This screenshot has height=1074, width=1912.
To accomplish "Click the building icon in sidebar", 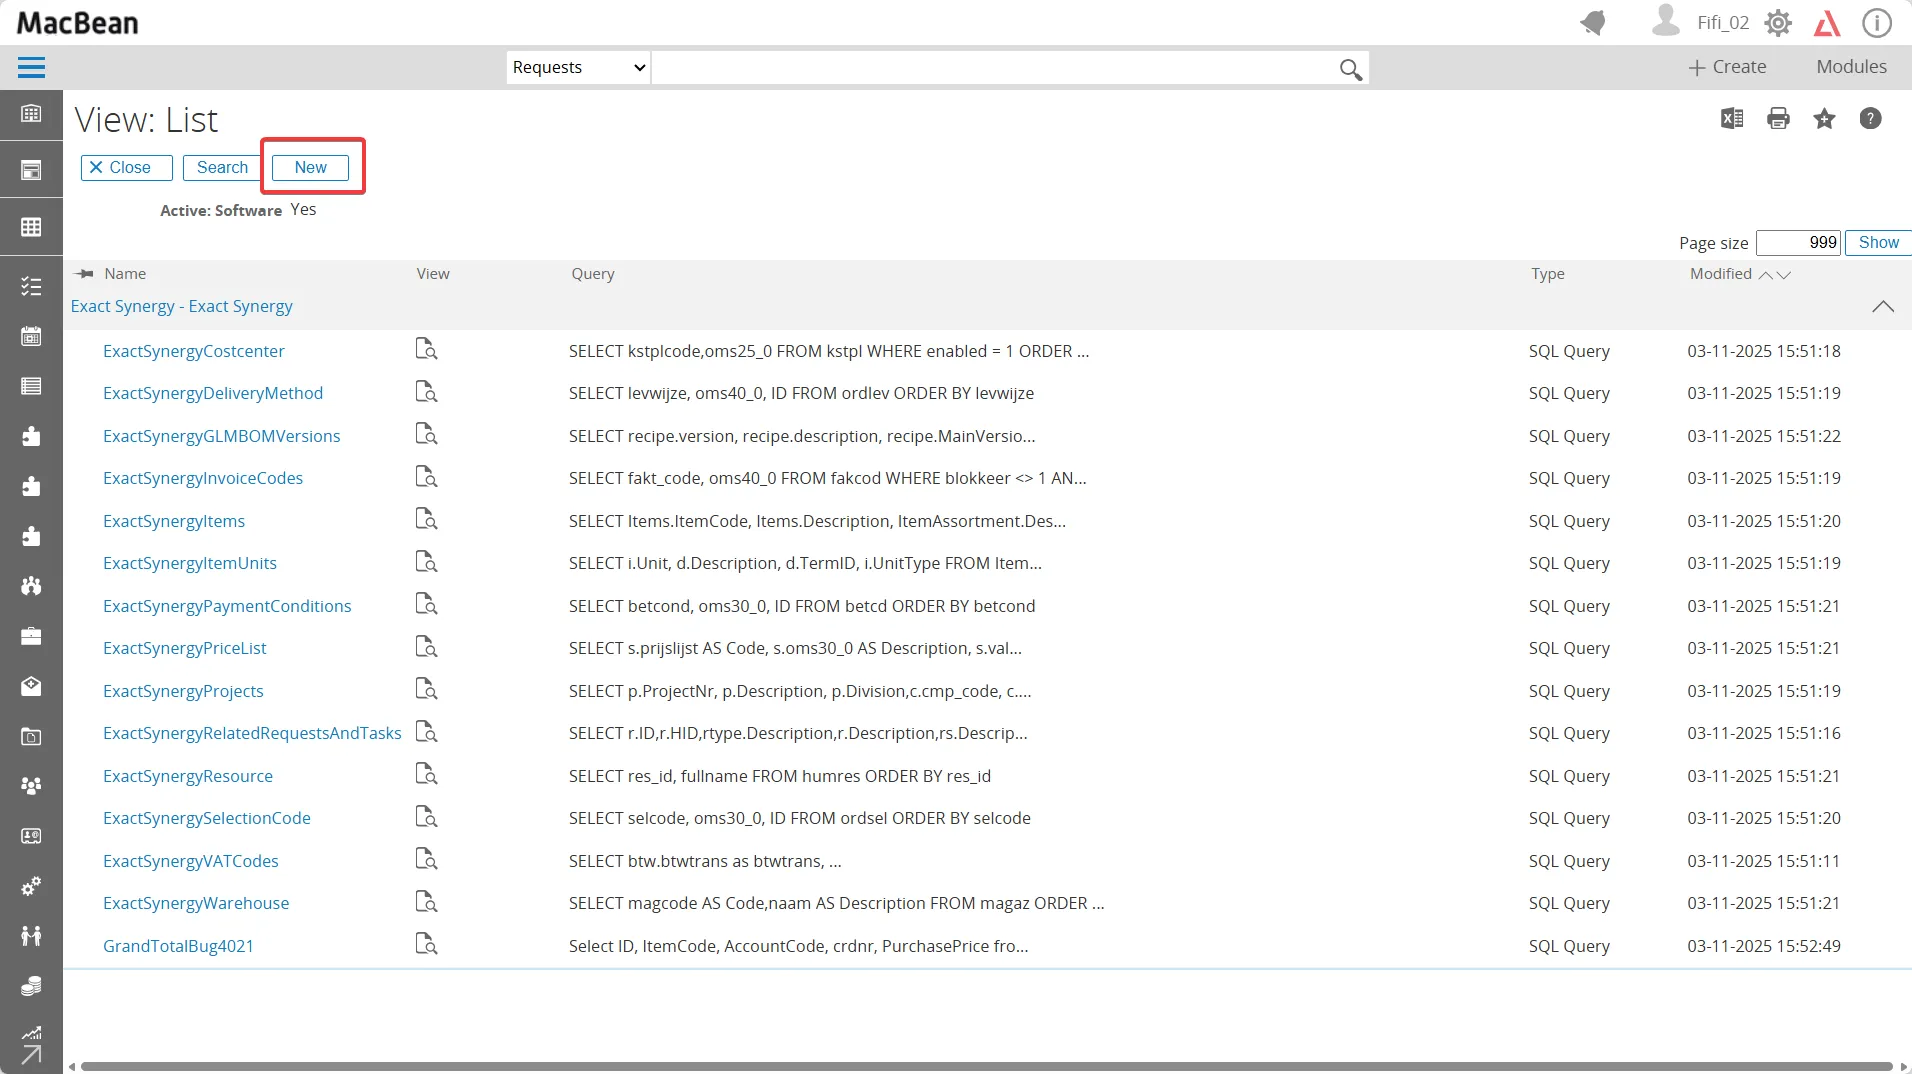I will pyautogui.click(x=31, y=113).
